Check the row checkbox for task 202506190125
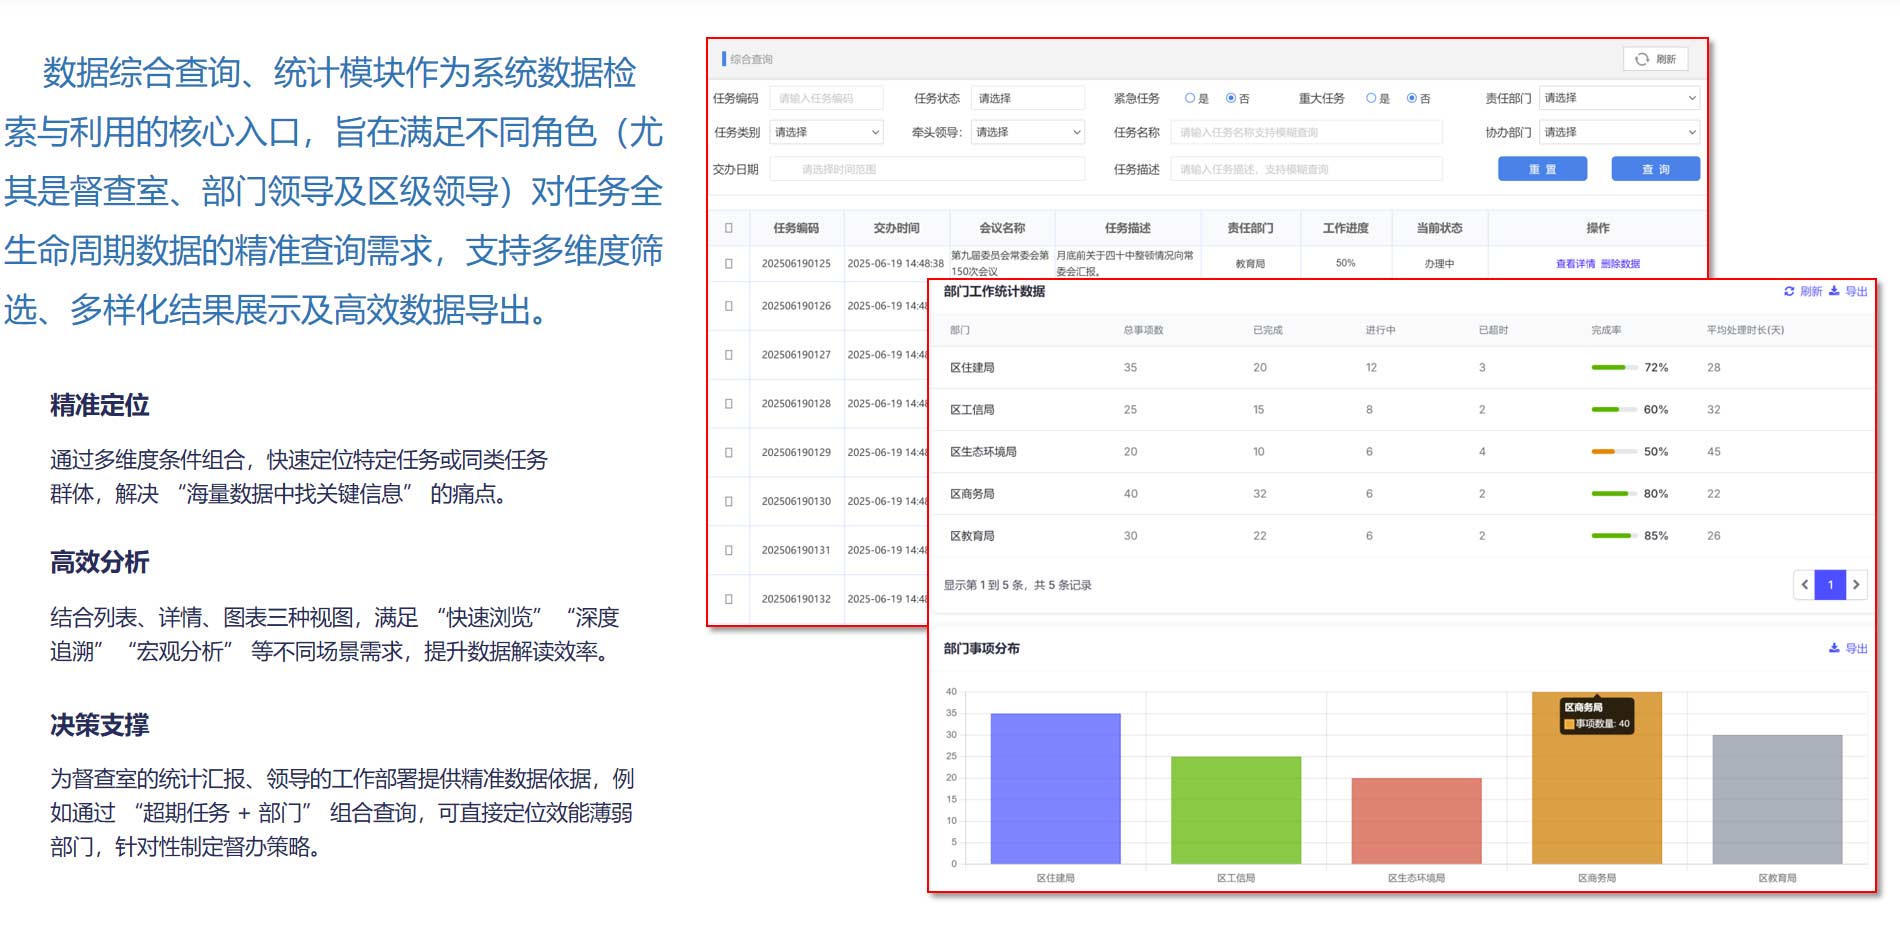The height and width of the screenshot is (926, 1900). point(728,264)
